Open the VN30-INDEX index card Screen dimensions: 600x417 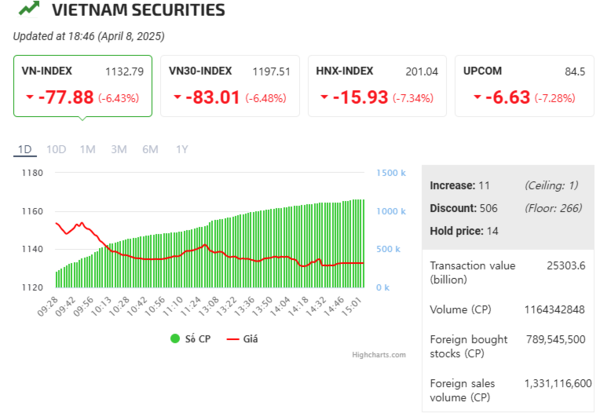tap(229, 85)
